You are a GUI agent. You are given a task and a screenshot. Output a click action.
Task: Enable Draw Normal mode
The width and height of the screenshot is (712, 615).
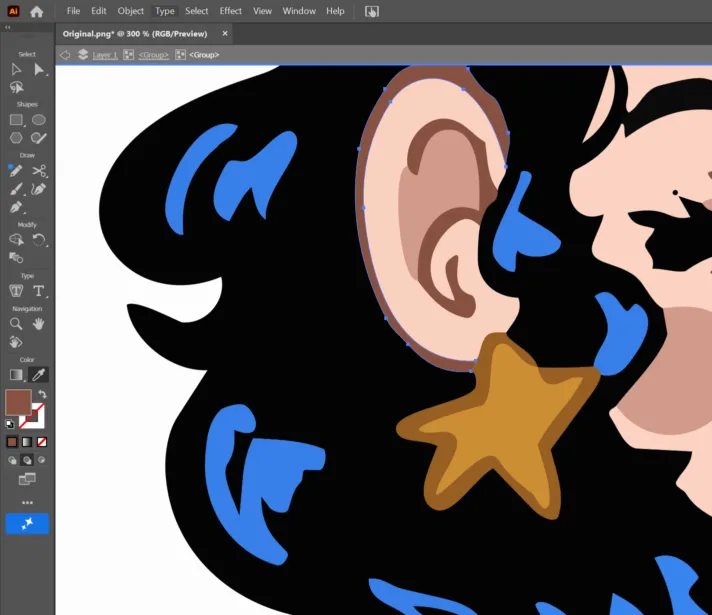click(x=12, y=460)
